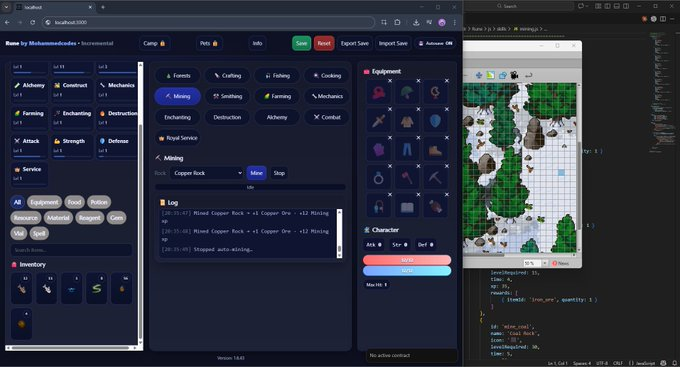Switch to the Combat skill tab
The image size is (680, 367).
click(327, 117)
